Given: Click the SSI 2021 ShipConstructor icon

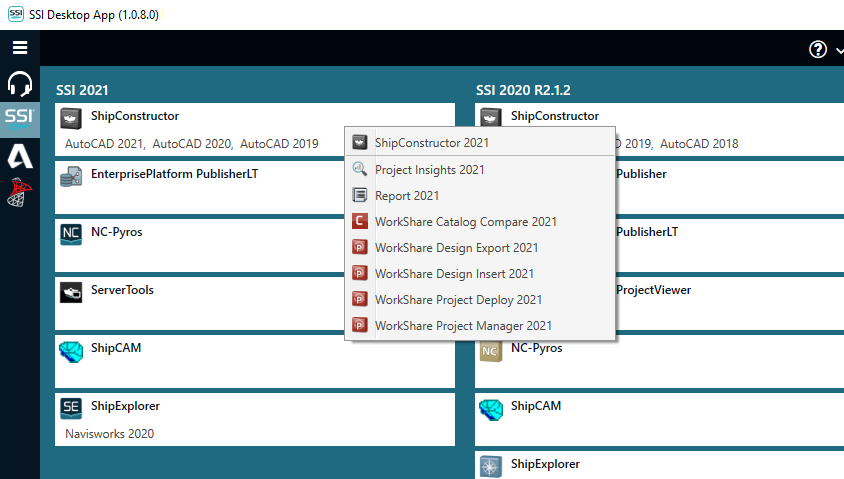Looking at the screenshot, I should [x=71, y=118].
